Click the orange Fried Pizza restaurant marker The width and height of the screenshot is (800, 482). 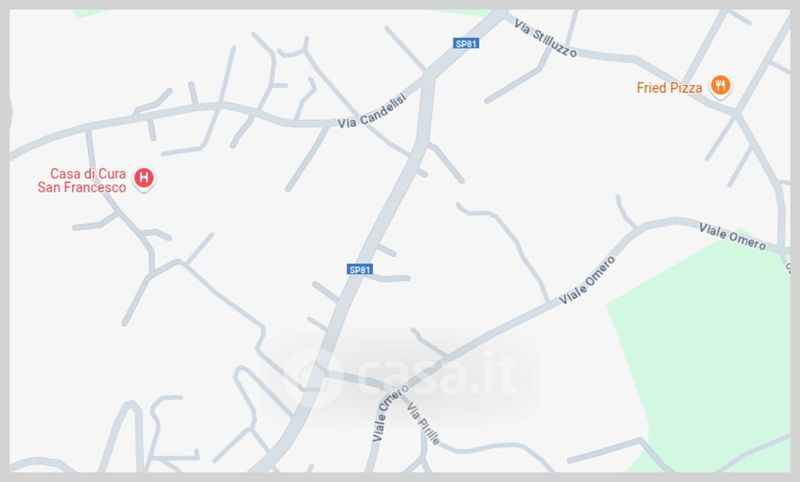(720, 85)
